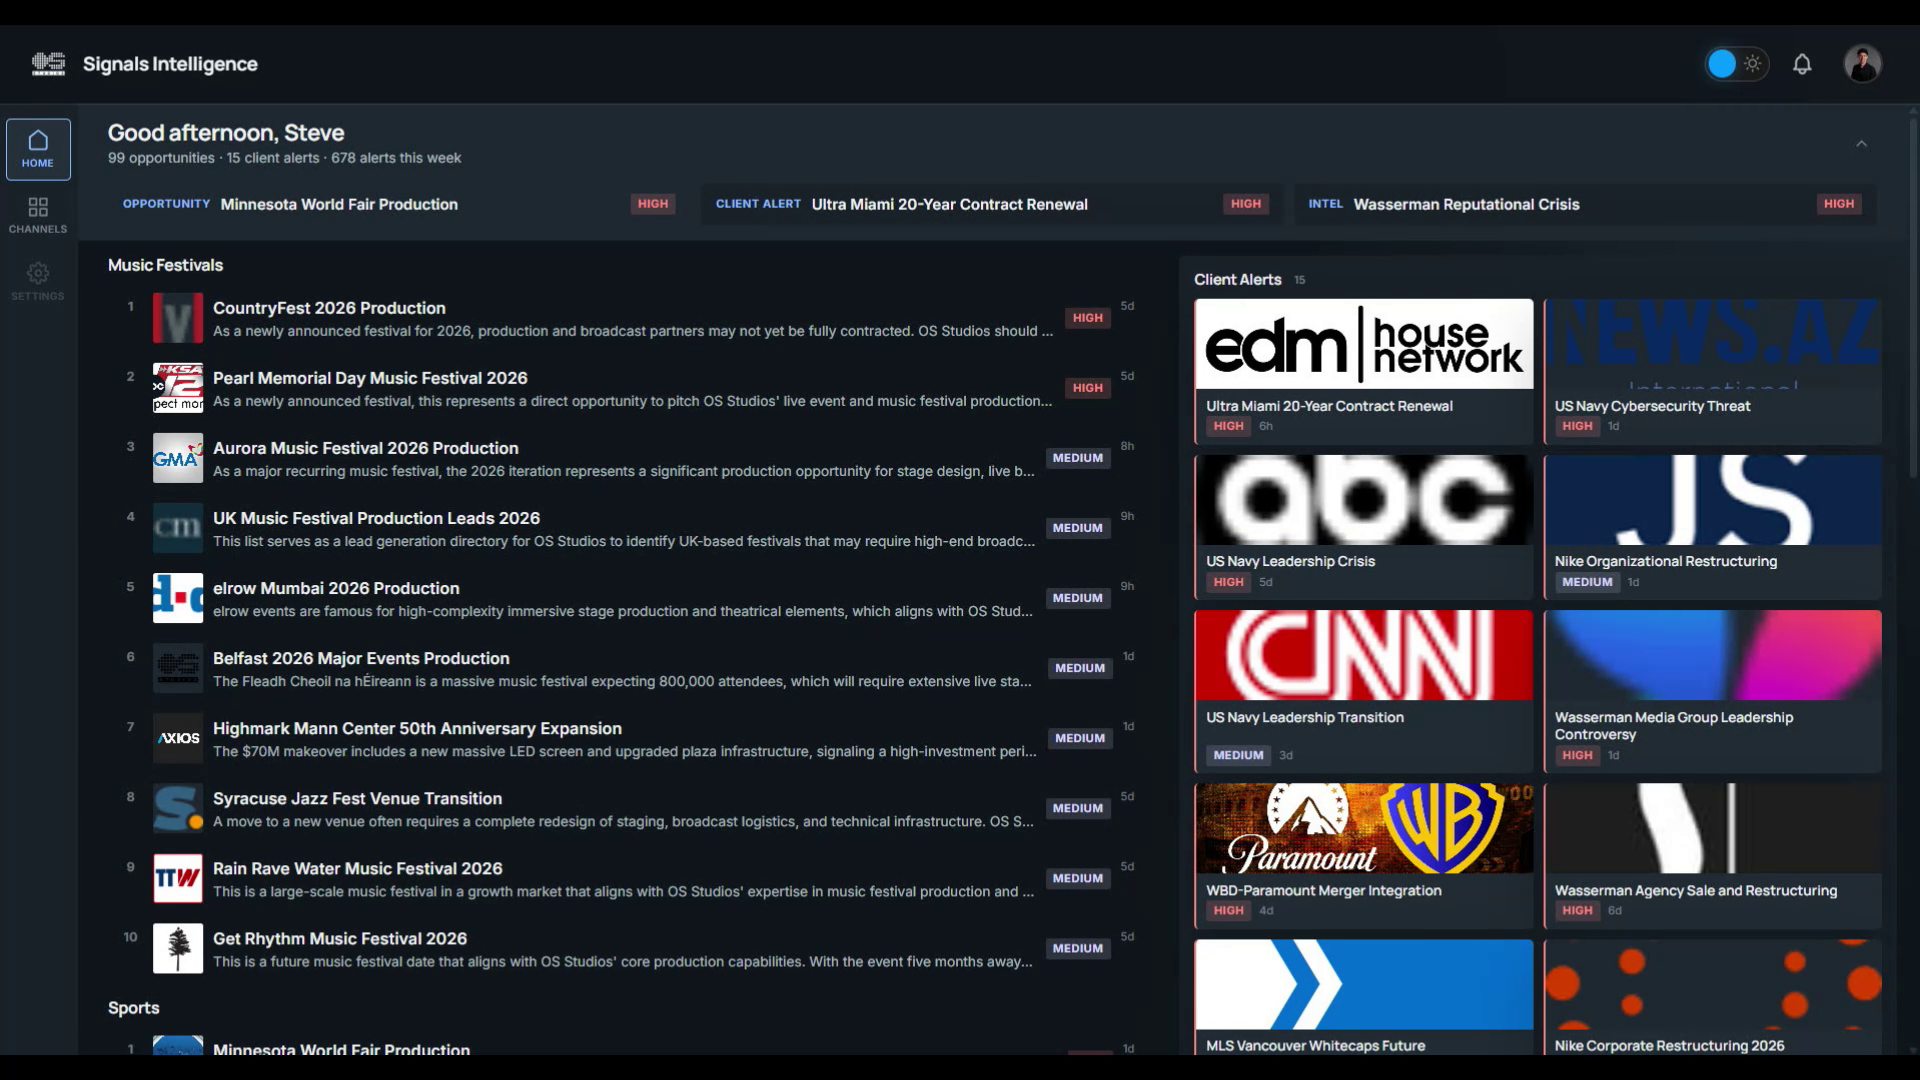This screenshot has width=1920, height=1080.
Task: Click the Sports section heading
Action: click(x=133, y=1008)
